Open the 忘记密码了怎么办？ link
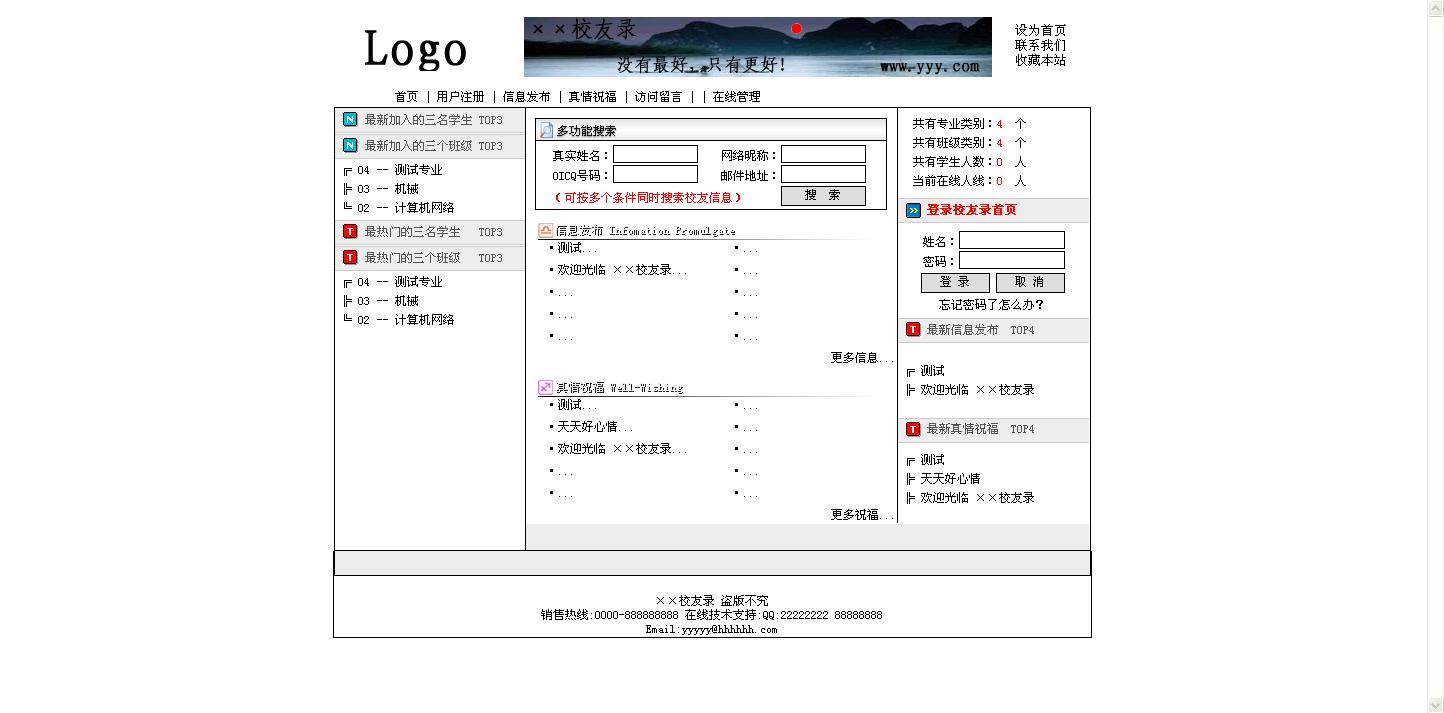Viewport: 1444px width, 713px height. pyautogui.click(x=991, y=305)
